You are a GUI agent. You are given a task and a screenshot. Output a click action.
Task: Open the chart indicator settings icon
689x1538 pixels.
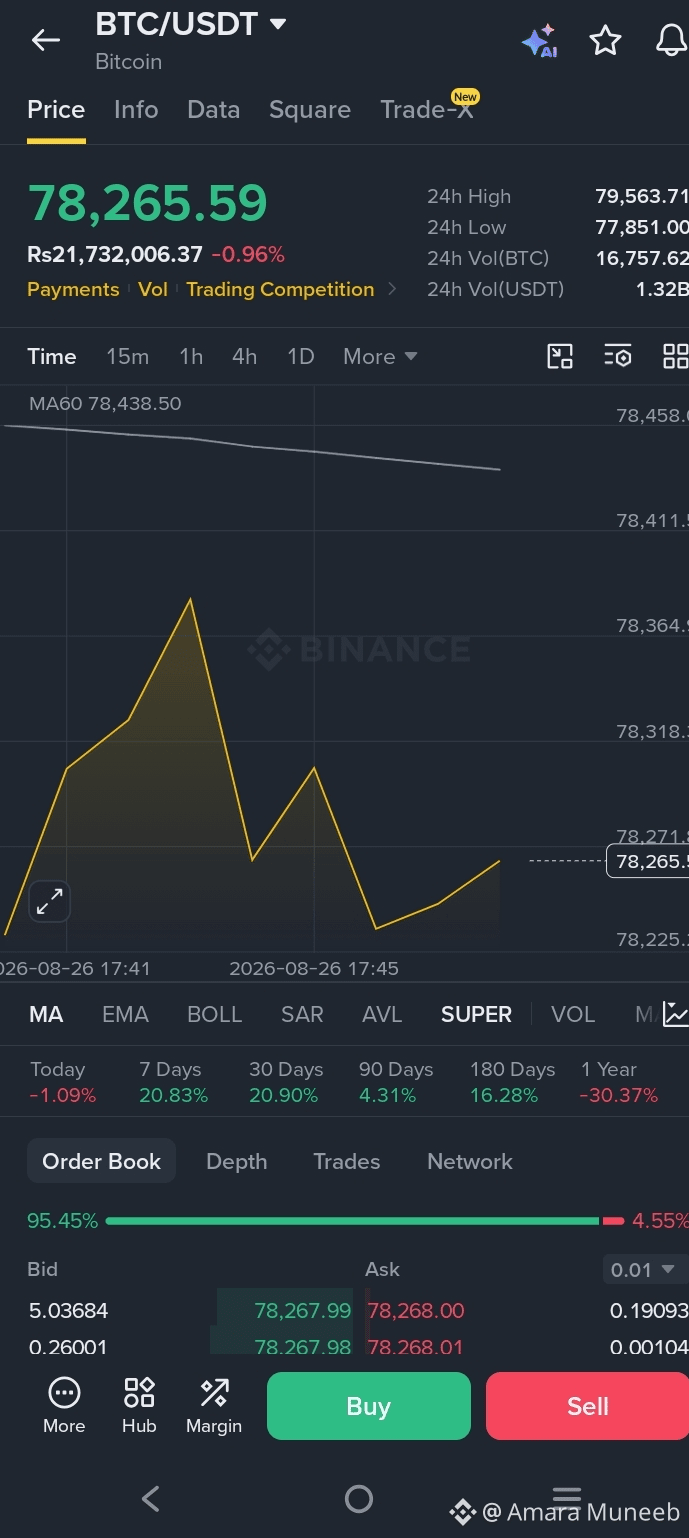coord(618,356)
